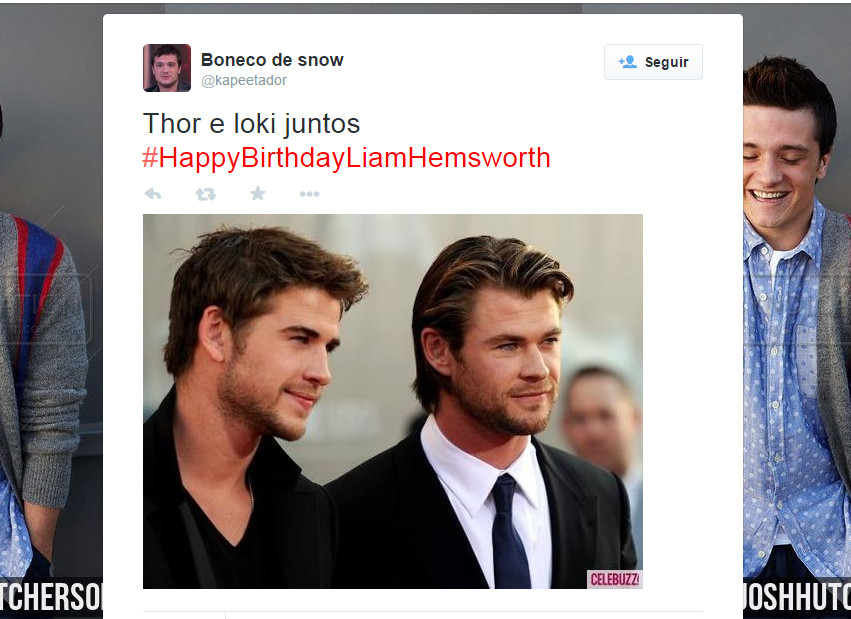The height and width of the screenshot is (619, 851).
Task: Click the CELEBUZZ watermark on the photo
Action: point(614,579)
